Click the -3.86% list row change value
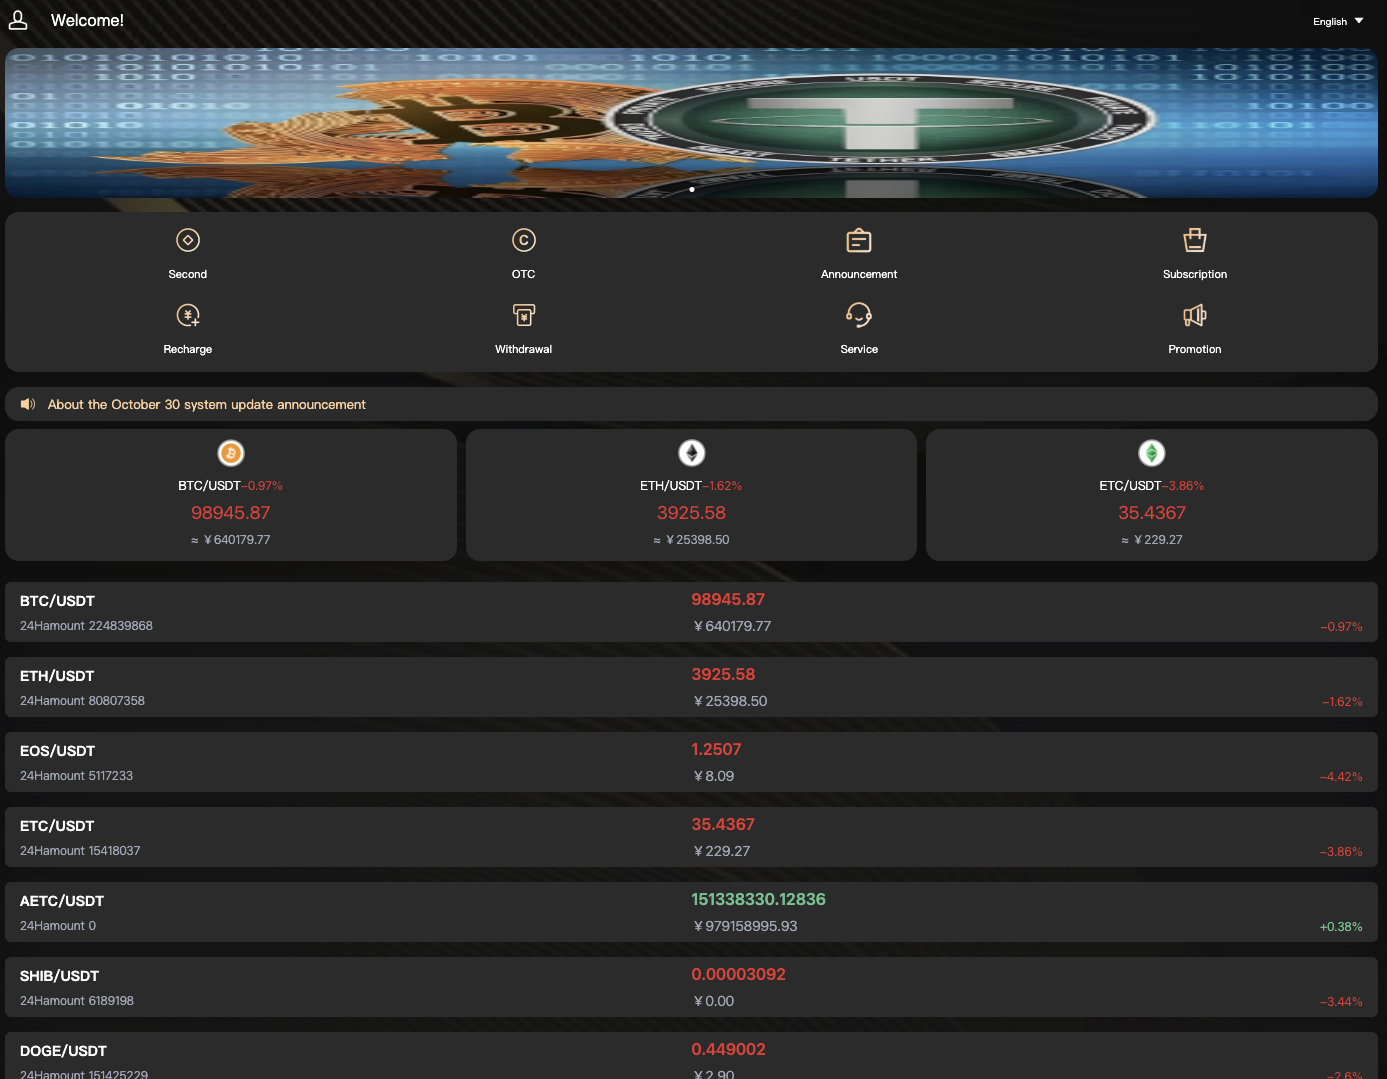Screen dimensions: 1387x1079 1341,852
